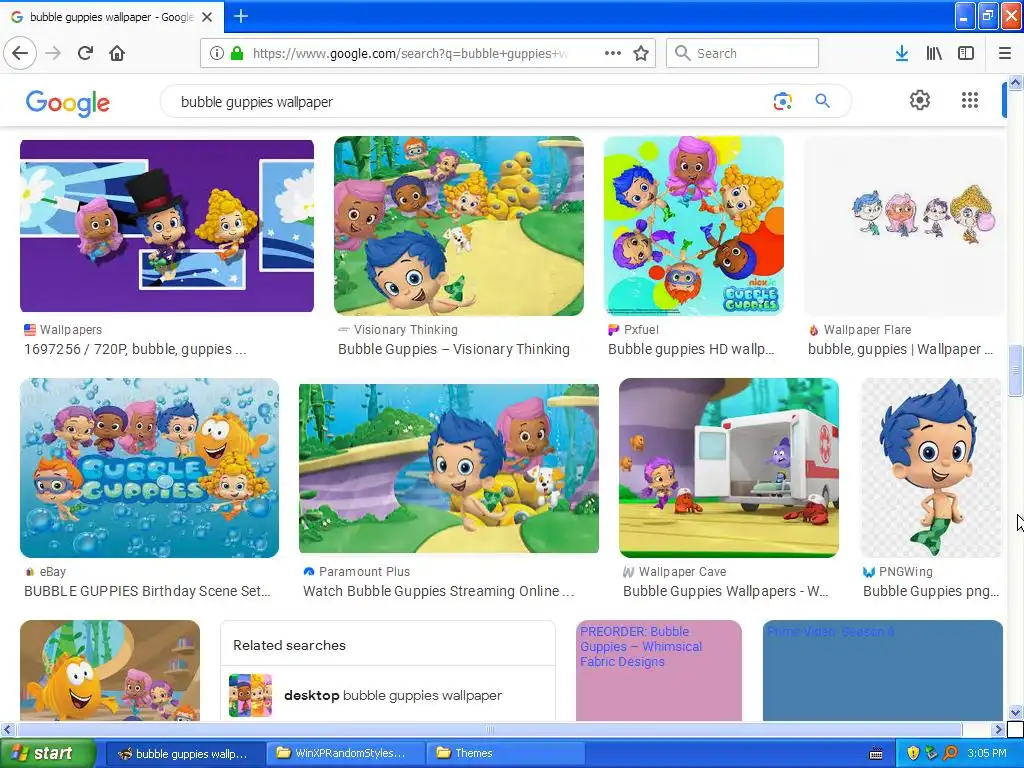Click the vertical scrollbar thumb
Image resolution: width=1024 pixels, height=768 pixels.
coord(1015,370)
